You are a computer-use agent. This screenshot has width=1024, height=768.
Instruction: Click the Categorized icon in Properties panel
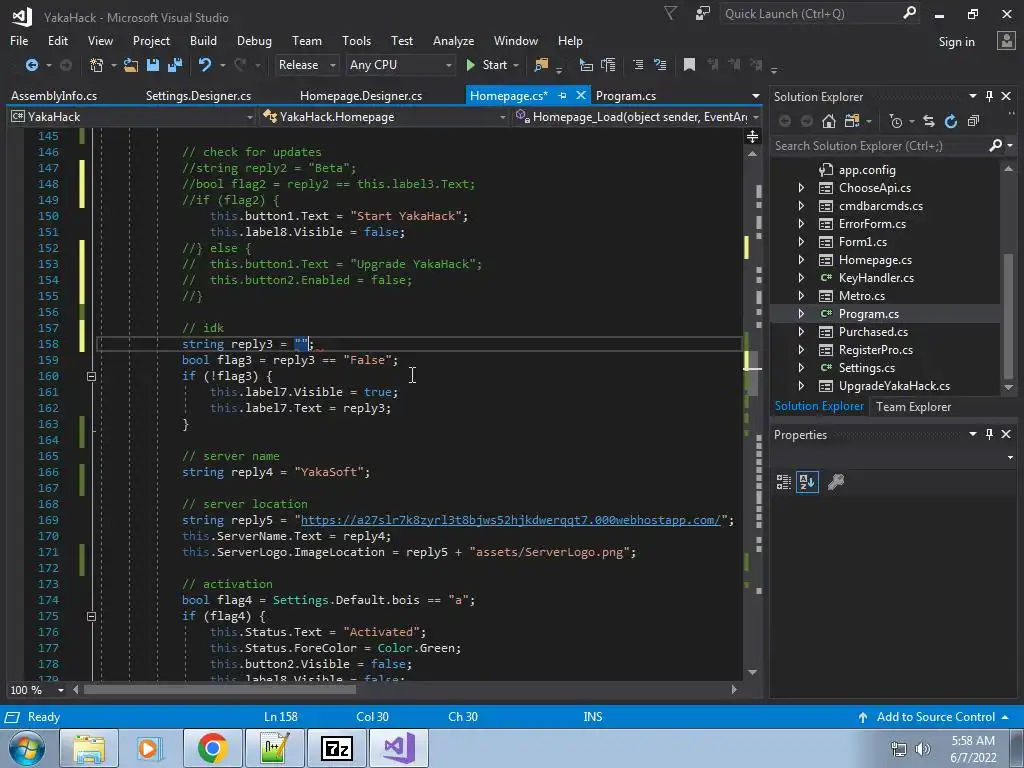[784, 482]
